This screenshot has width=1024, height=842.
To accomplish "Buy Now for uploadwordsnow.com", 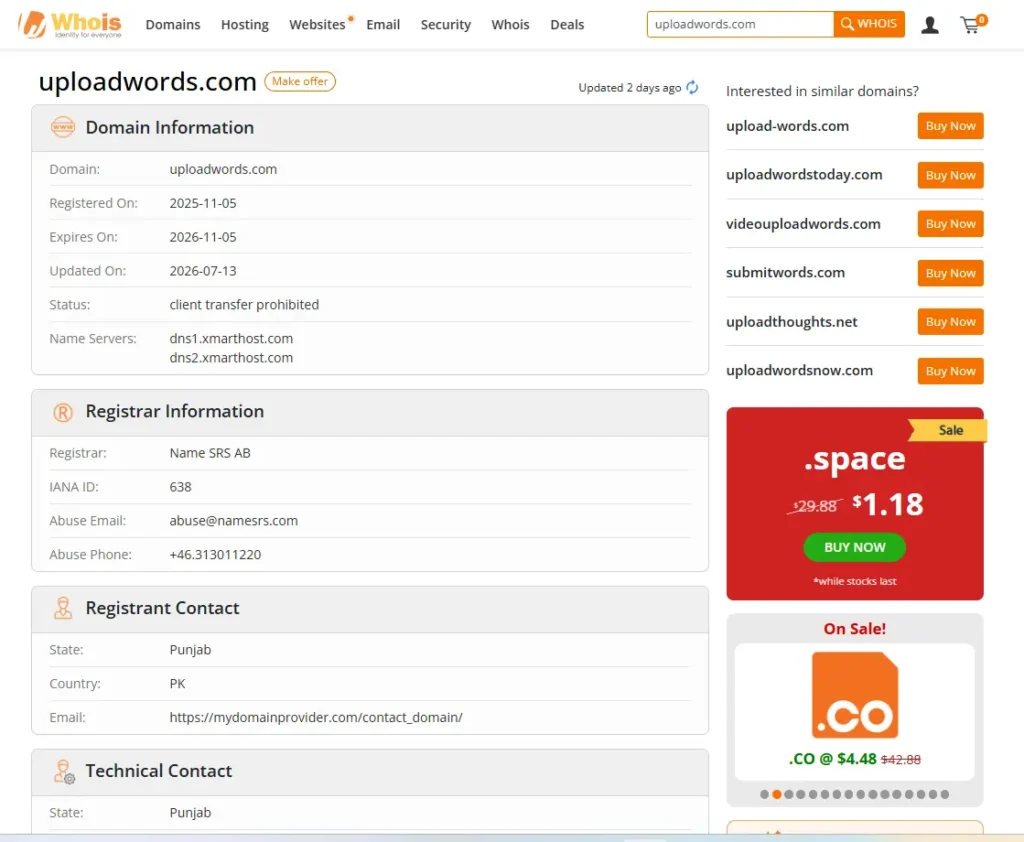I will [x=950, y=371].
